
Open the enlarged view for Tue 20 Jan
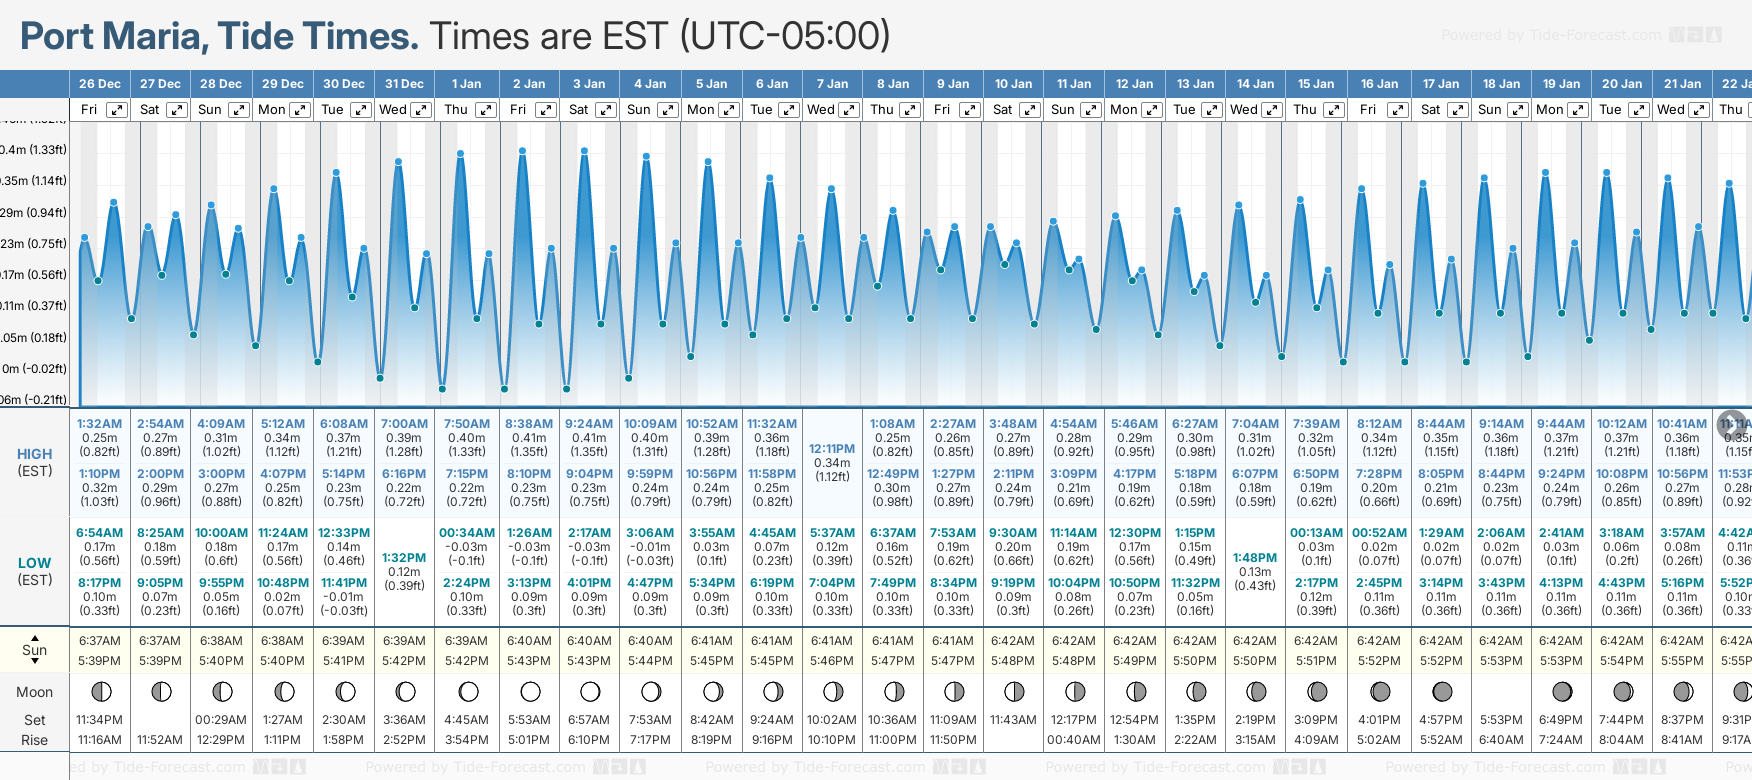click(x=1639, y=110)
